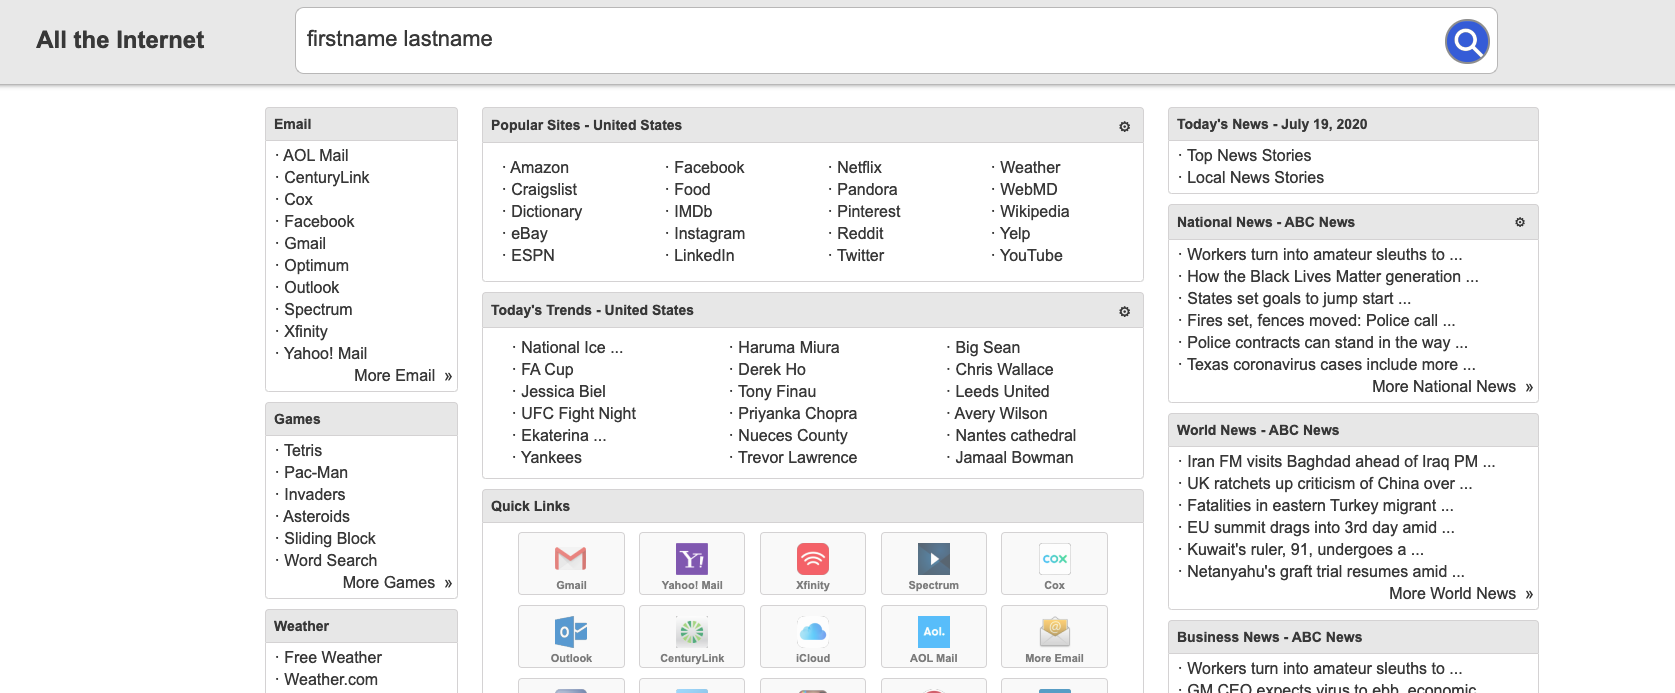Open the Outlook quick link icon
The width and height of the screenshot is (1675, 693).
point(571,637)
